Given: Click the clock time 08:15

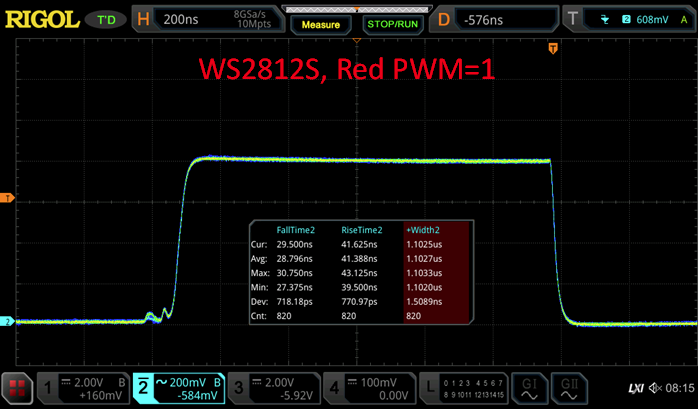Looking at the screenshot, I should point(680,388).
